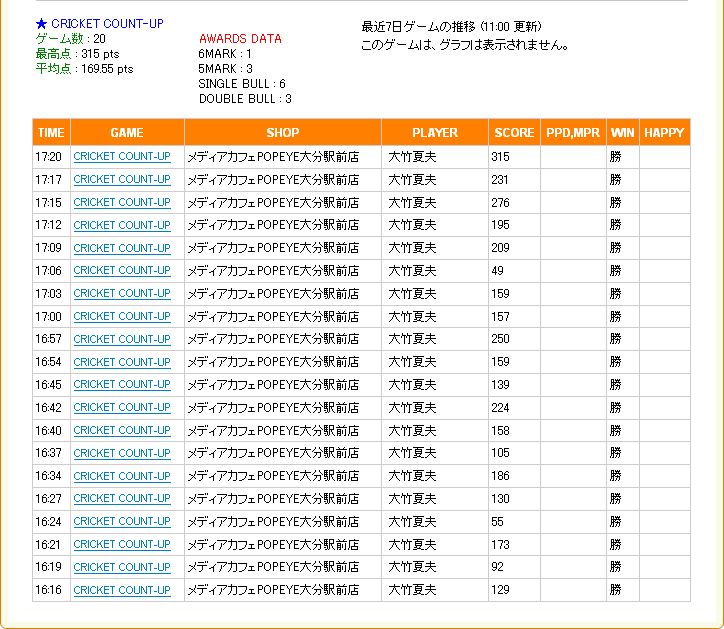Click the 平均点 : 169.55 pts stat
The width and height of the screenshot is (724, 629).
(84, 69)
